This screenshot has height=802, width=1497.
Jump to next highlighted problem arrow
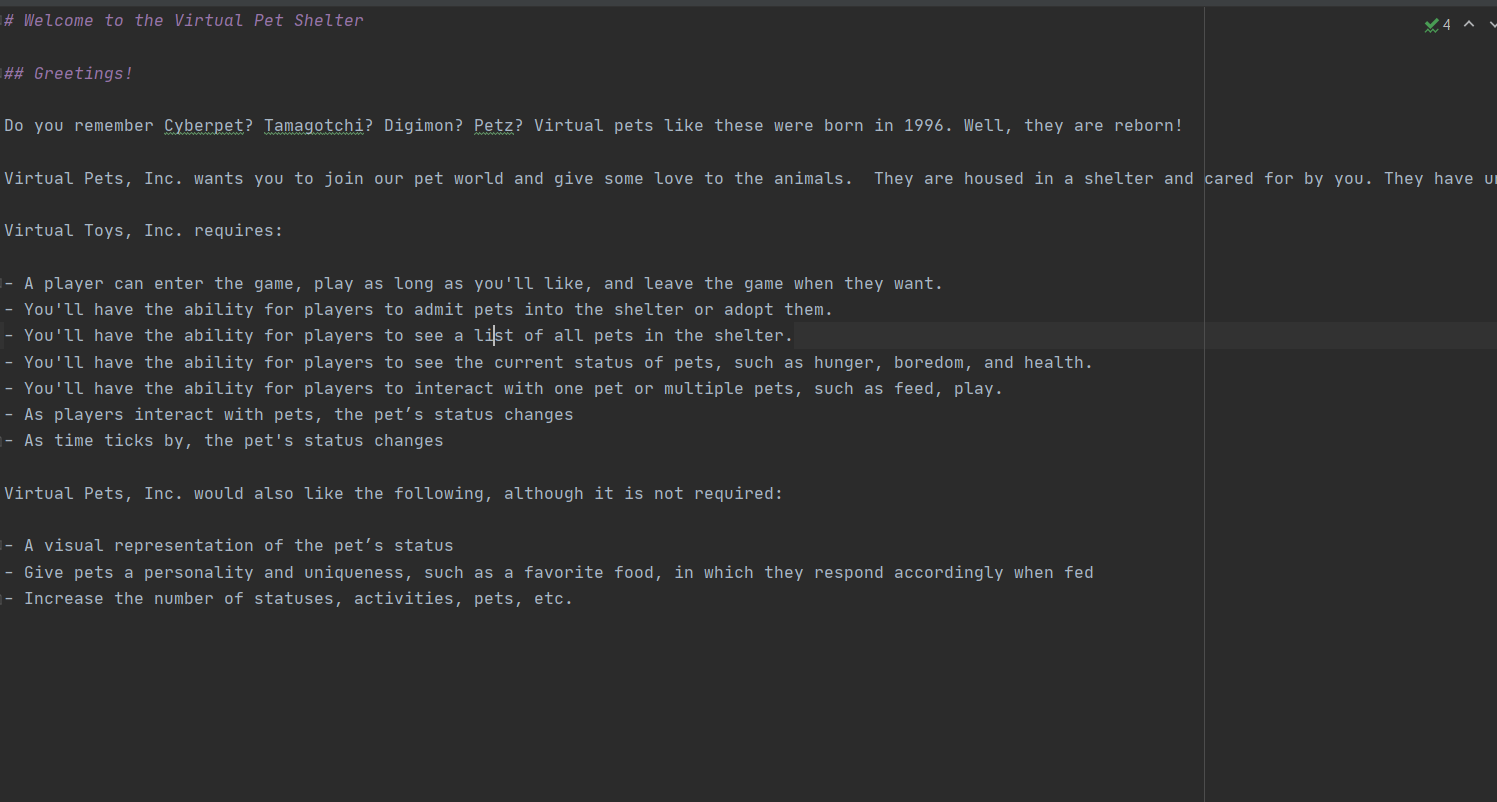1492,24
